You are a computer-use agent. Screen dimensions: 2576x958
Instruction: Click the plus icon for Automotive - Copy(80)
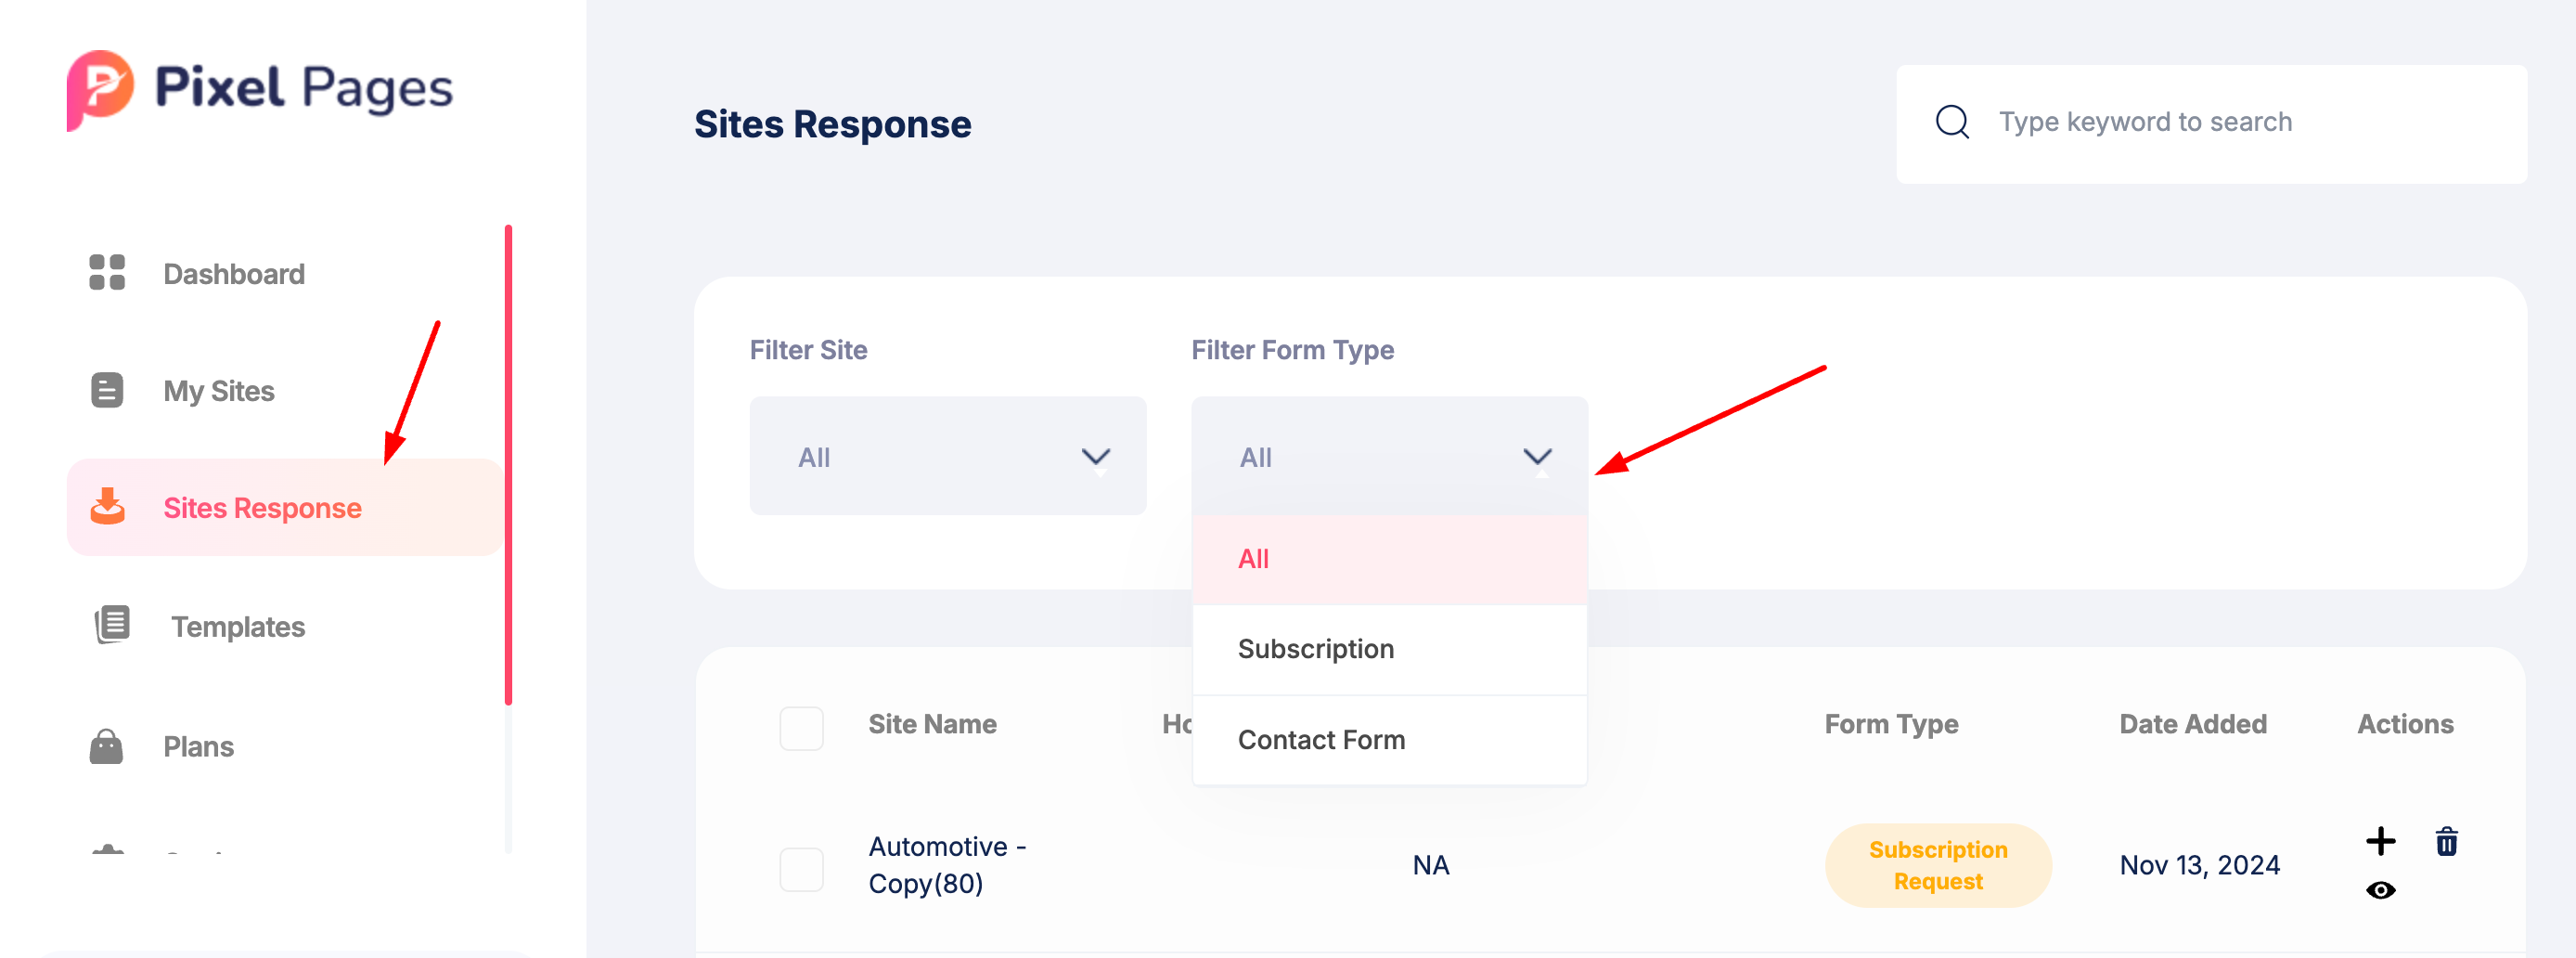tap(2380, 841)
